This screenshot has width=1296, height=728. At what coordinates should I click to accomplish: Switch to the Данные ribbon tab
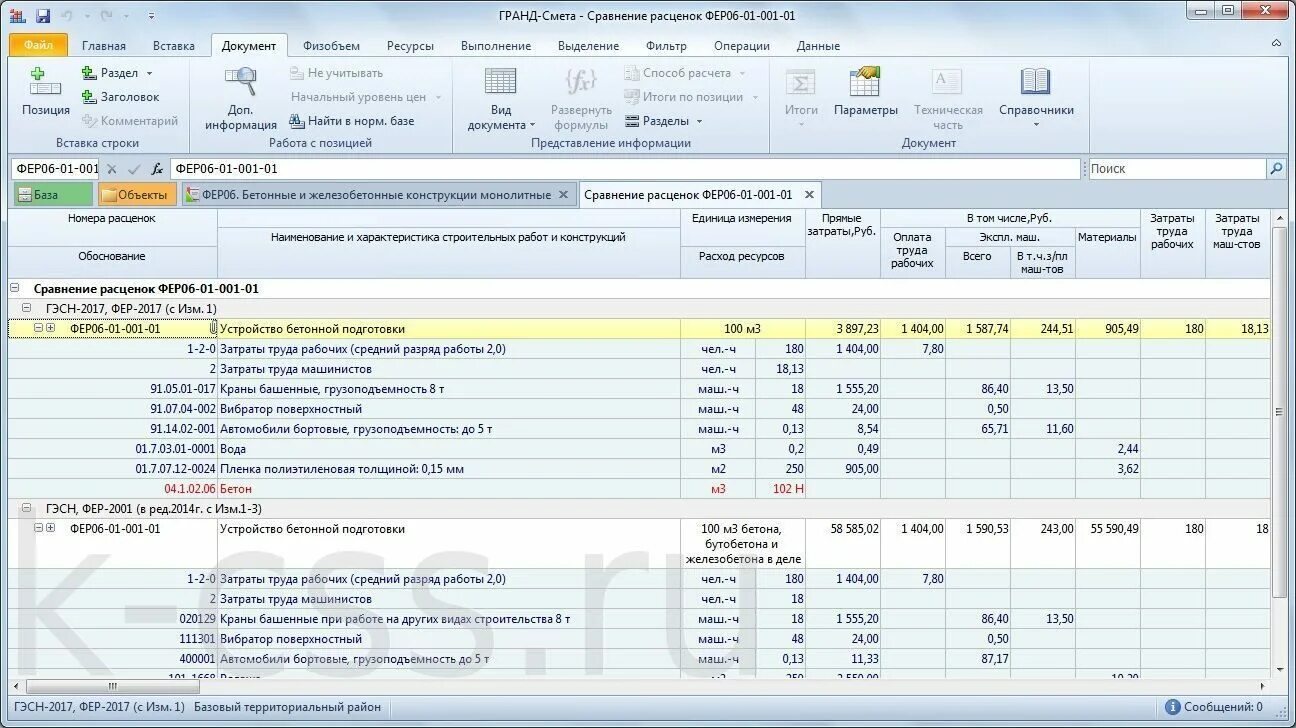[818, 46]
